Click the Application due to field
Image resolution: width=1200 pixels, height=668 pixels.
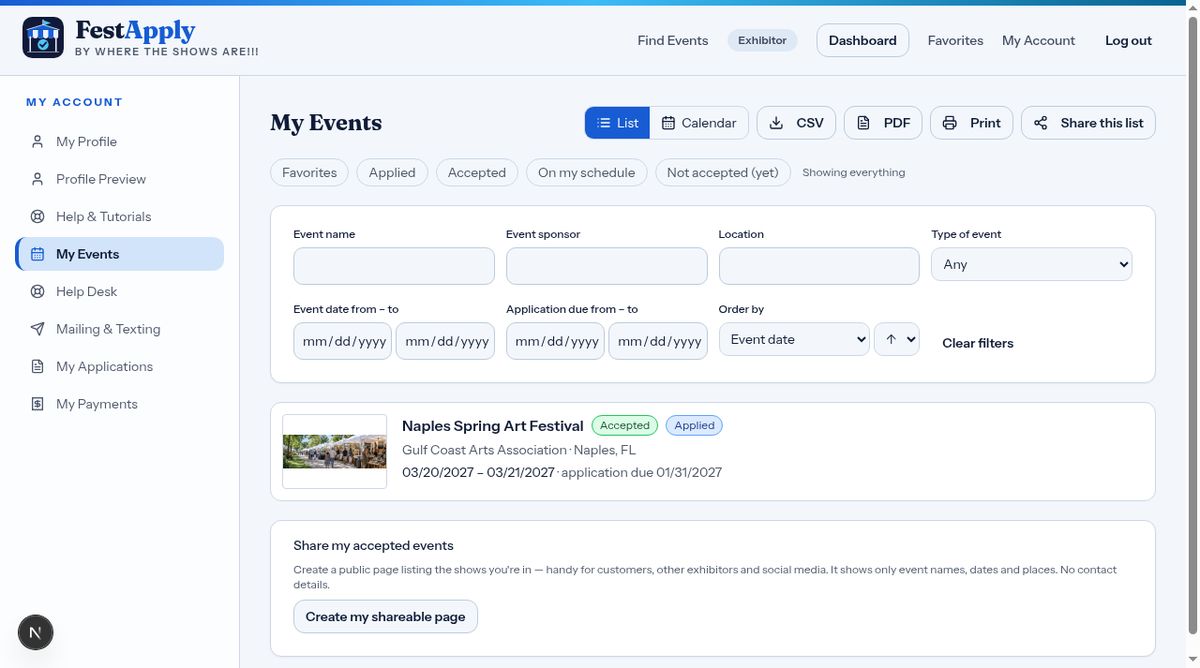click(658, 341)
